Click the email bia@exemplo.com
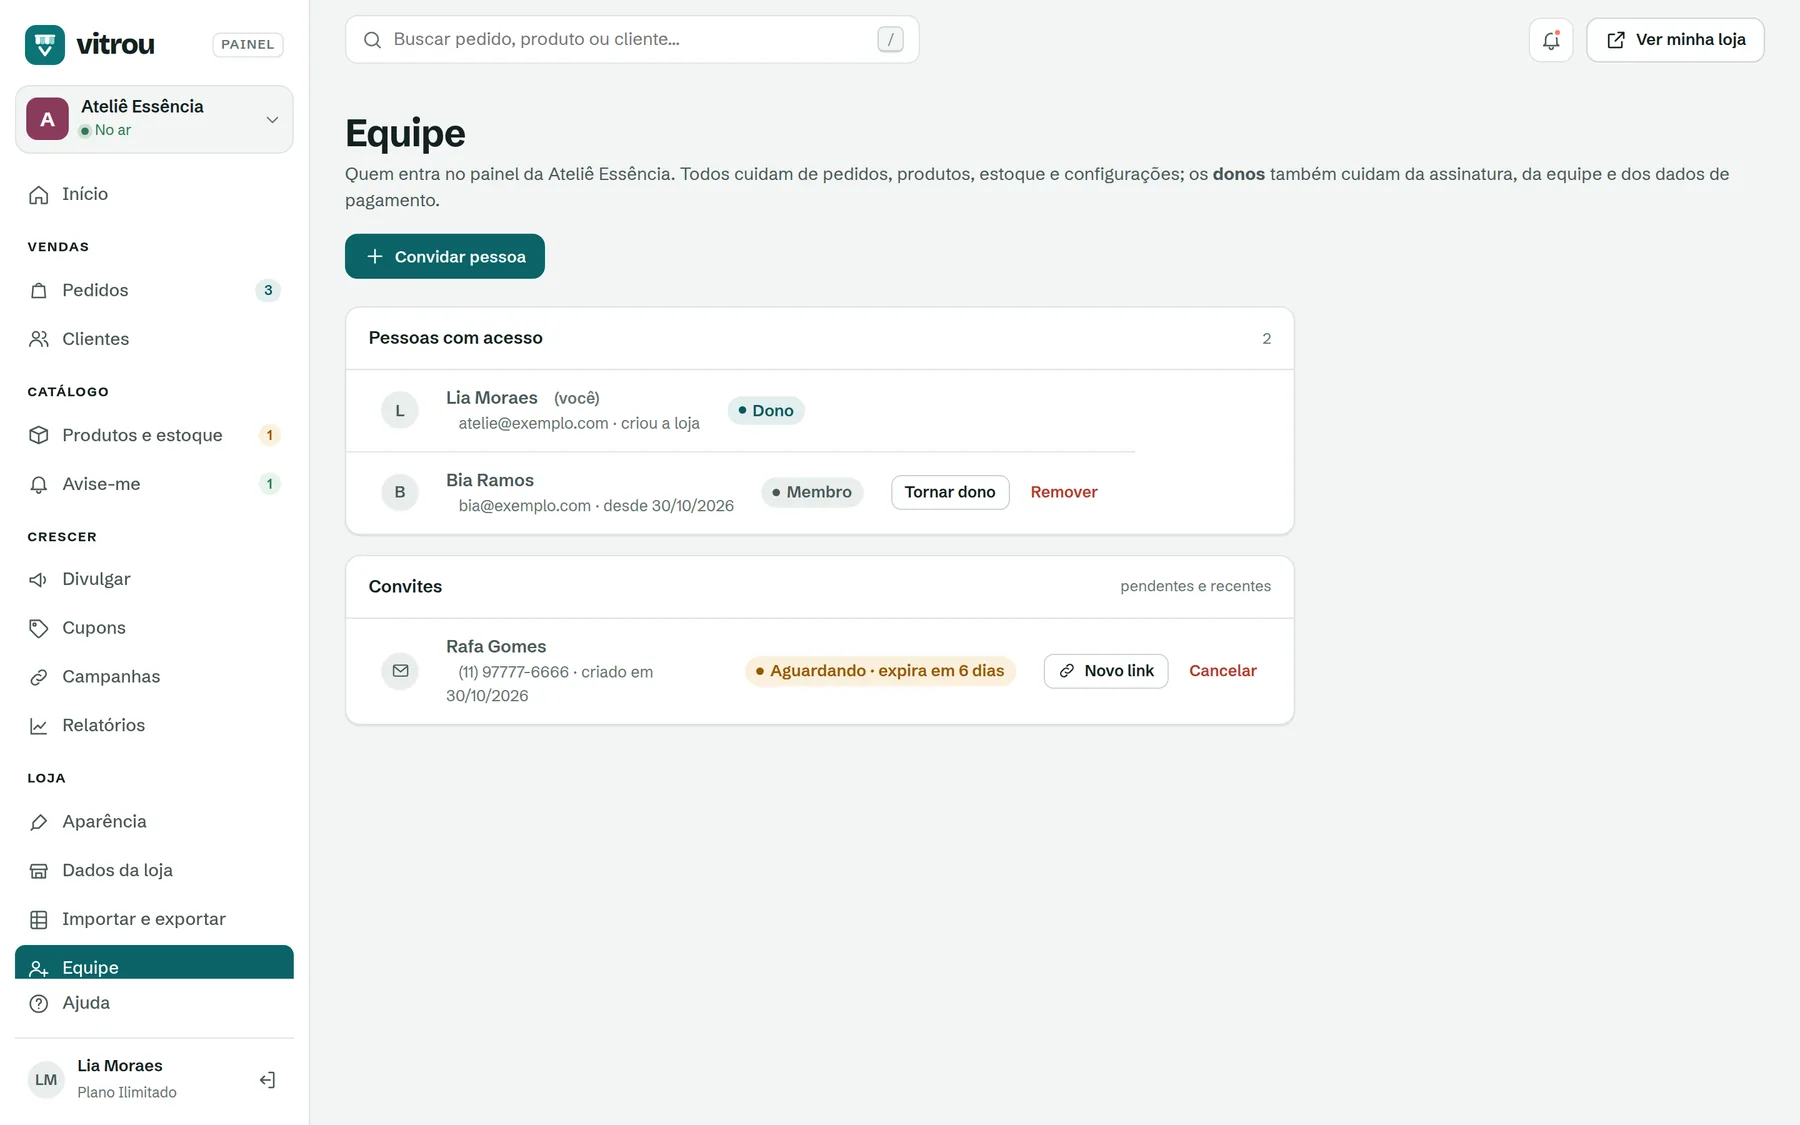 coord(524,506)
